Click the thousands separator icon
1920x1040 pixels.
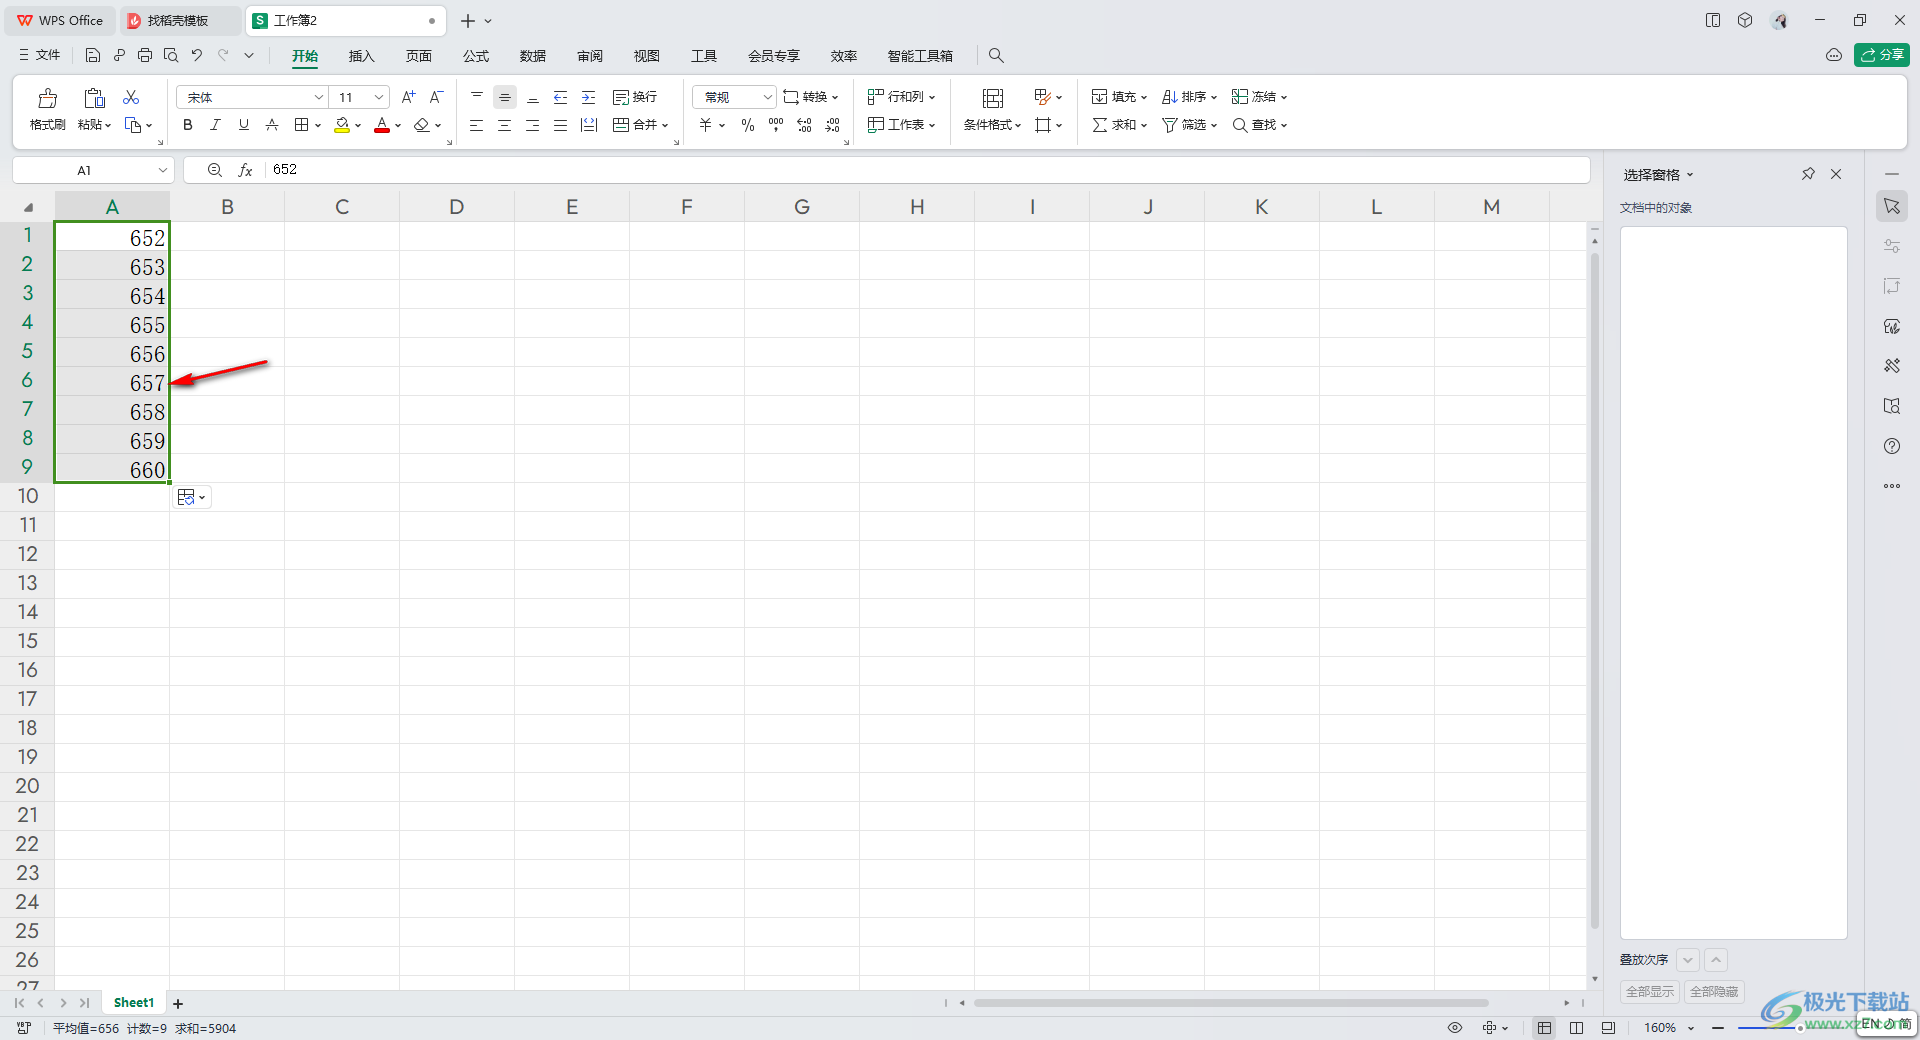coord(776,125)
